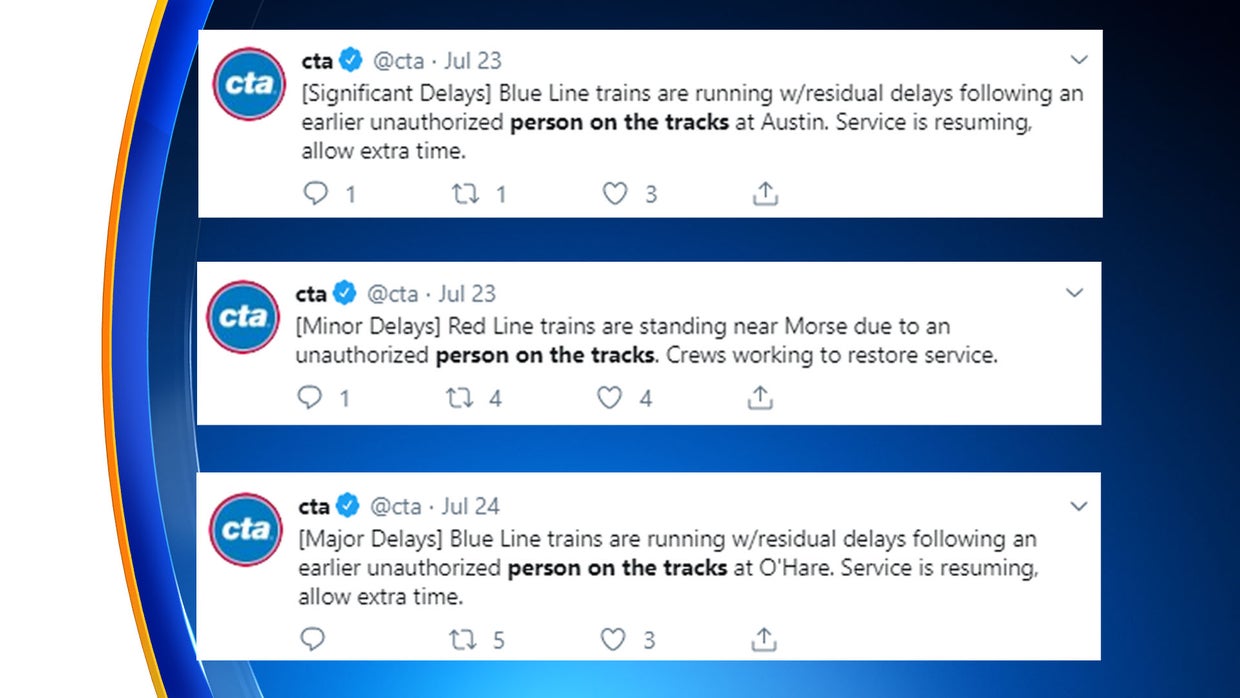Open the Jul 24 tweet's dropdown arrow
This screenshot has width=1240, height=698.
(1079, 506)
